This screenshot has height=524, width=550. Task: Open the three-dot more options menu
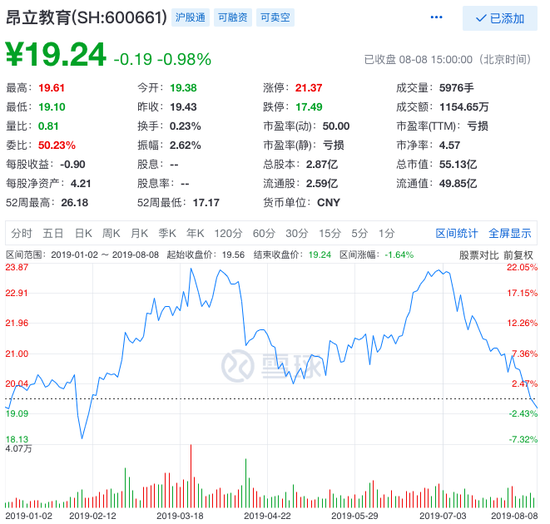pyautogui.click(x=436, y=17)
